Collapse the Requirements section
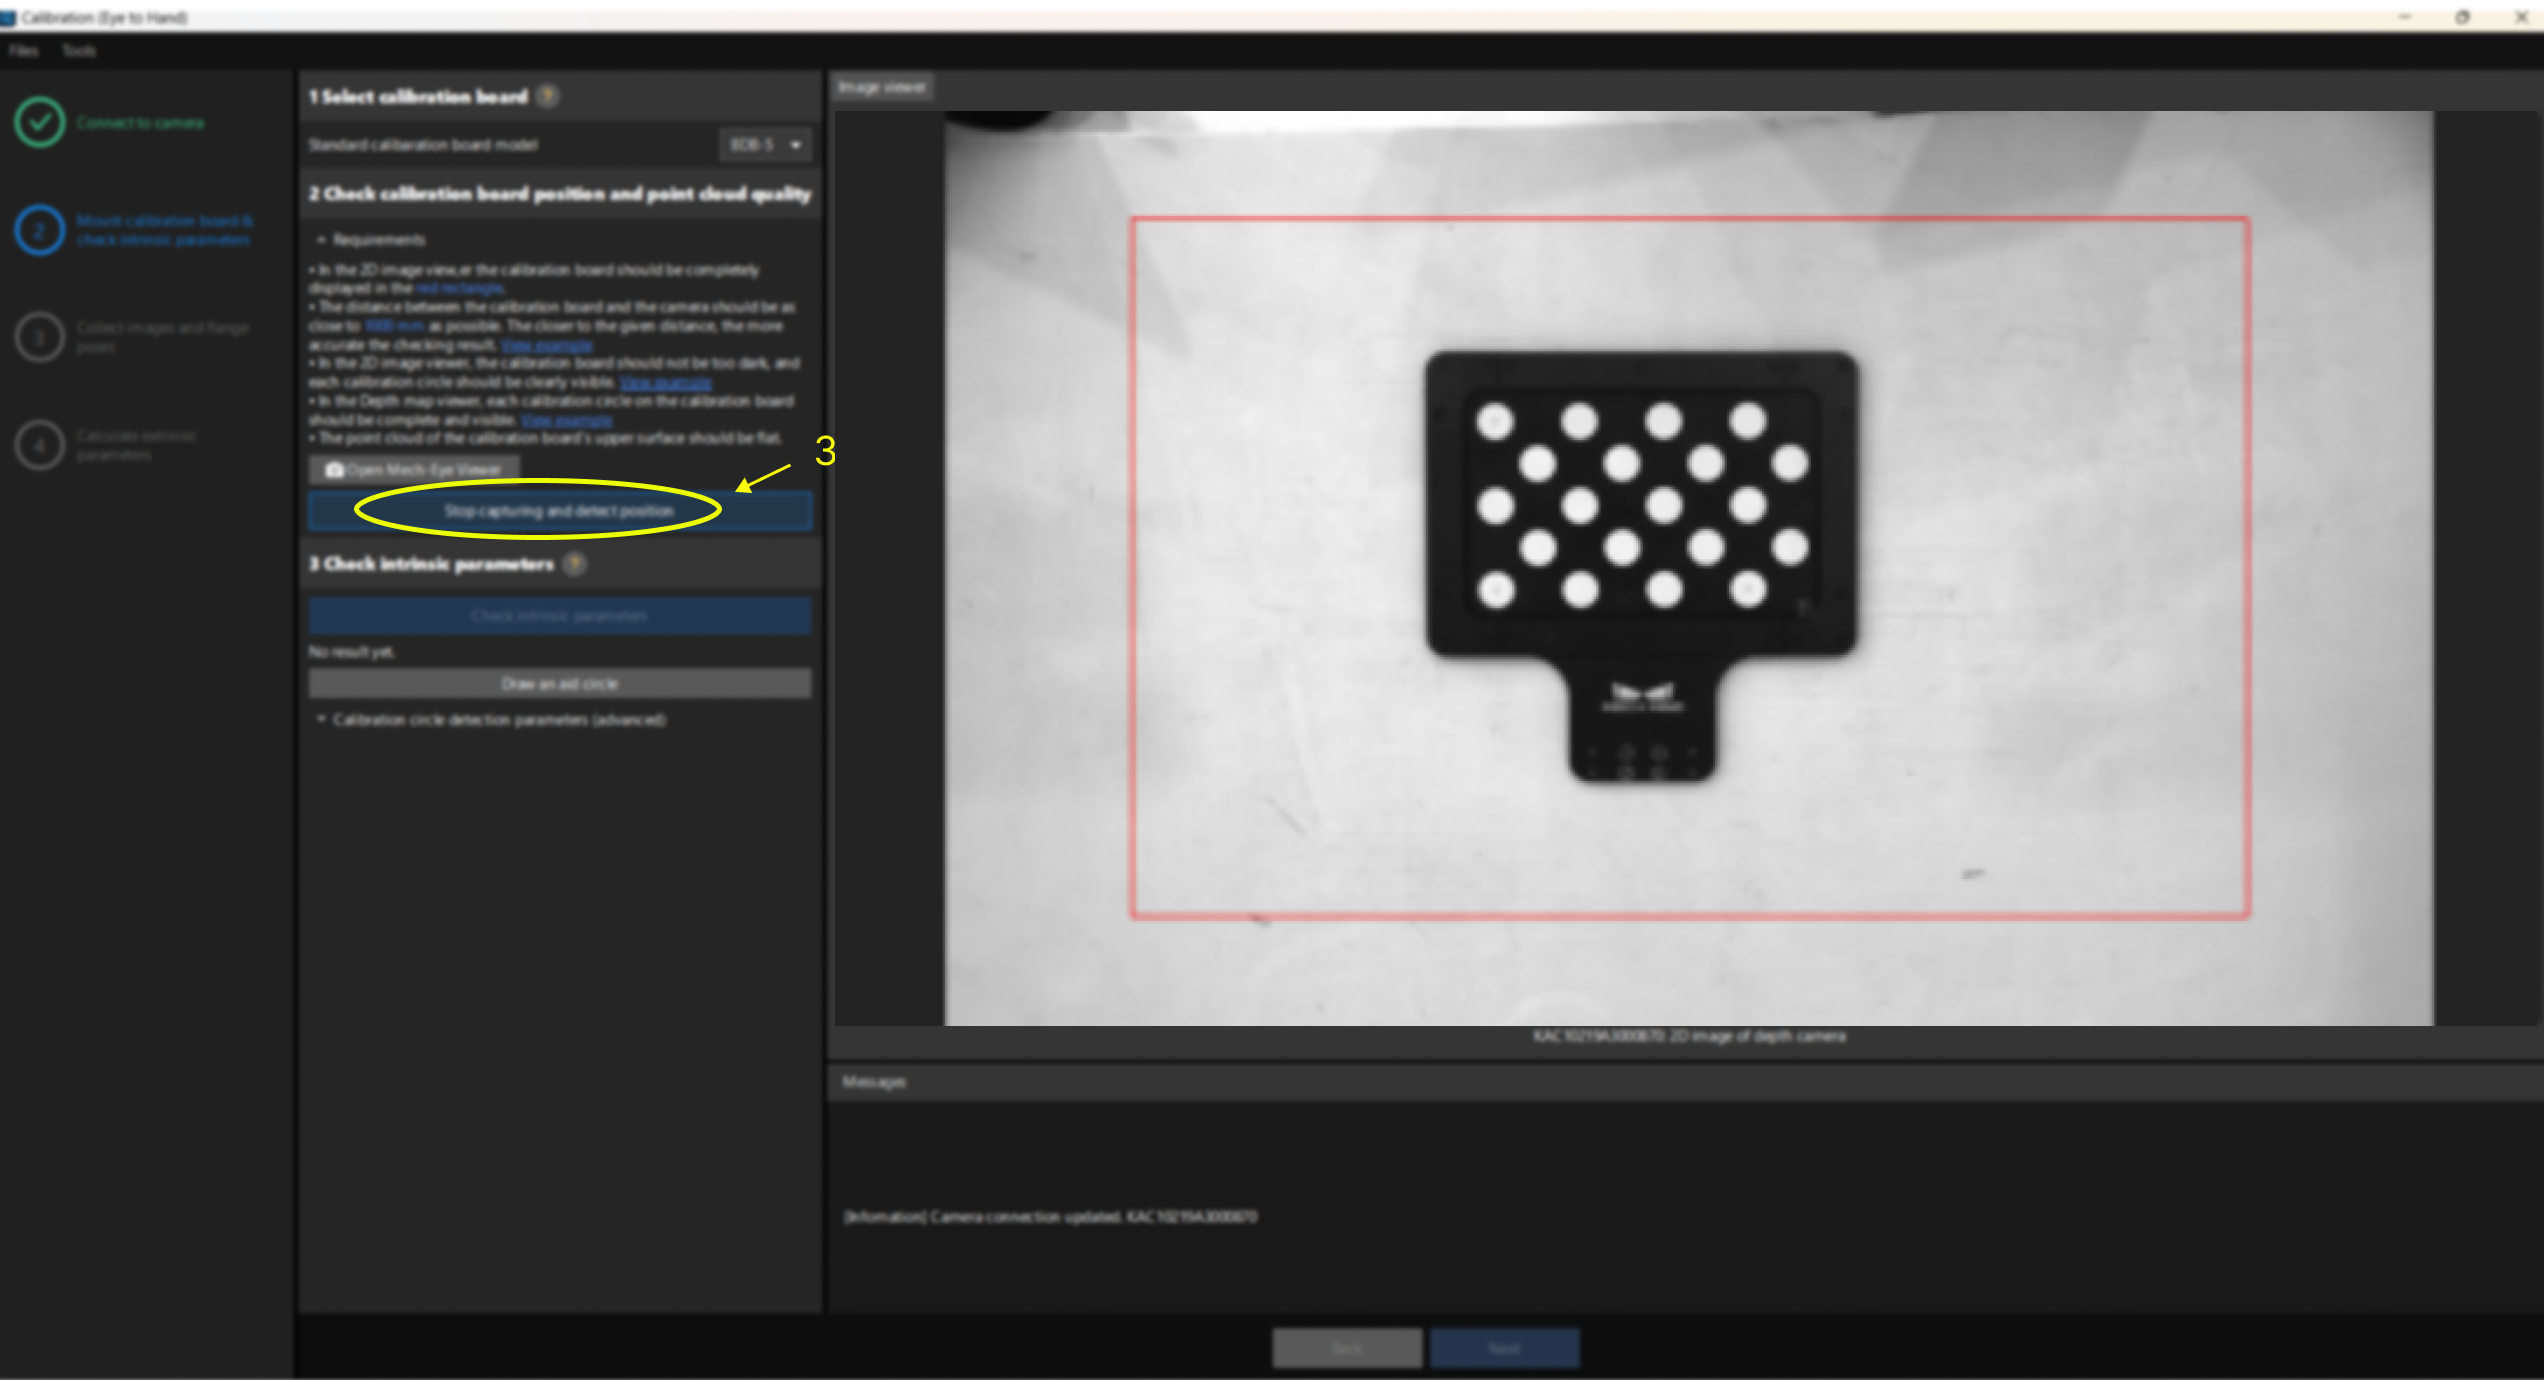 (x=322, y=240)
